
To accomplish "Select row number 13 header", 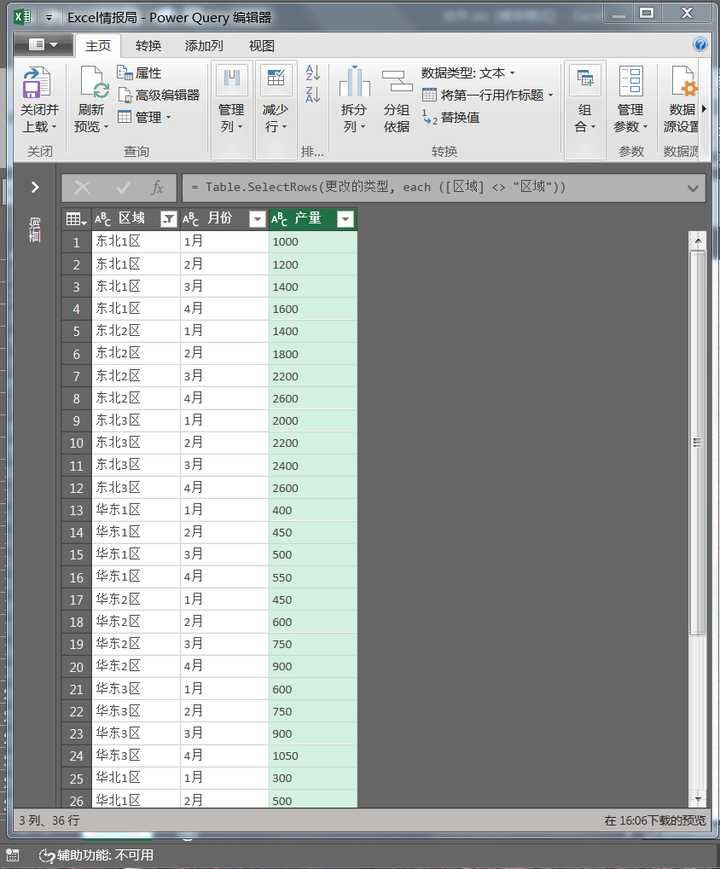I will click(x=76, y=510).
